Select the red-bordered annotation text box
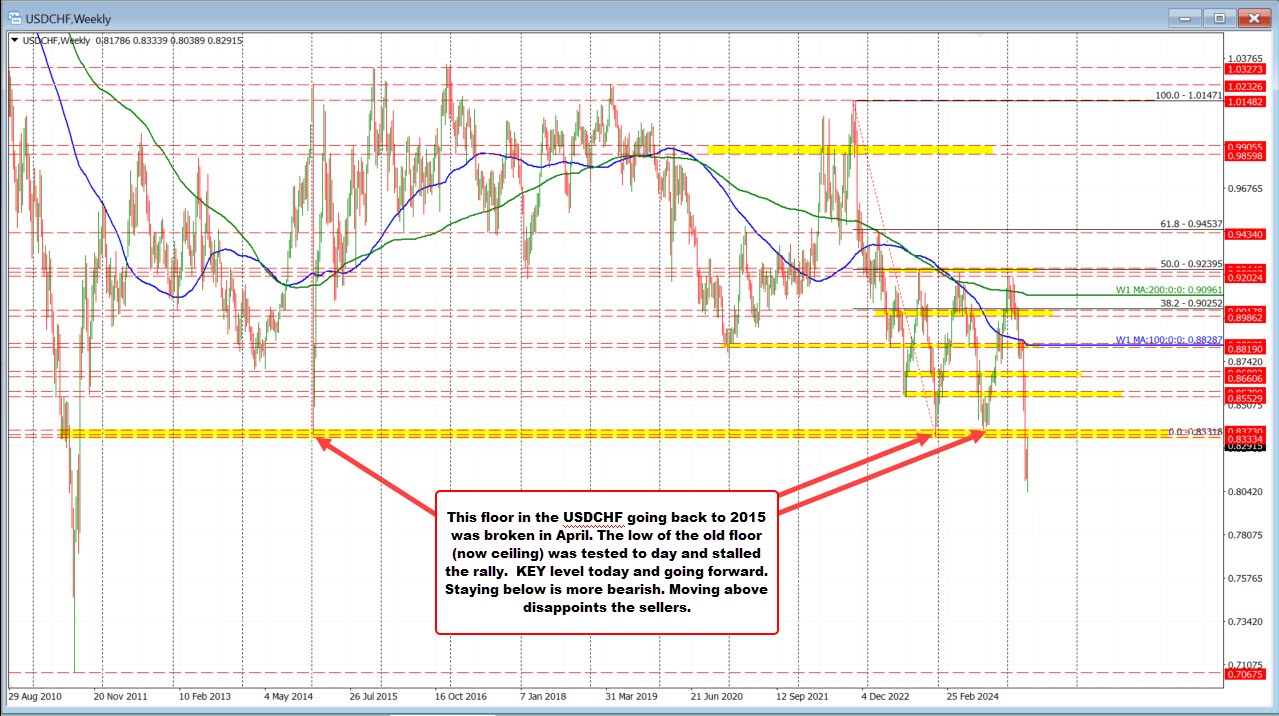The image size is (1279, 716). click(606, 561)
